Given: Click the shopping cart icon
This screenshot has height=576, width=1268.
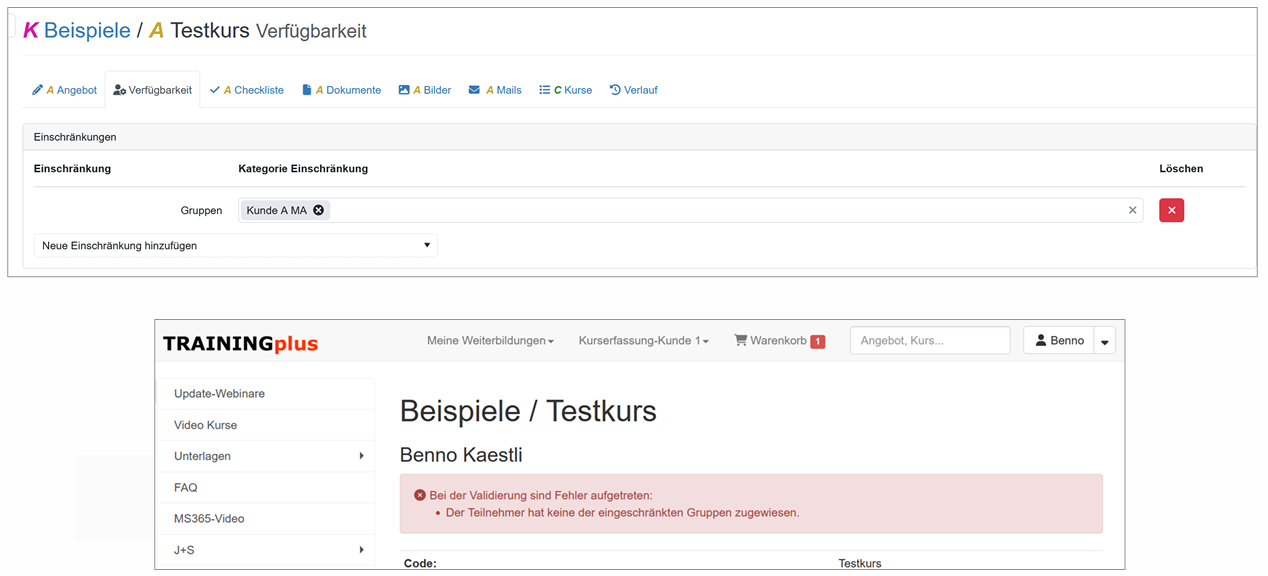Looking at the screenshot, I should 740,340.
